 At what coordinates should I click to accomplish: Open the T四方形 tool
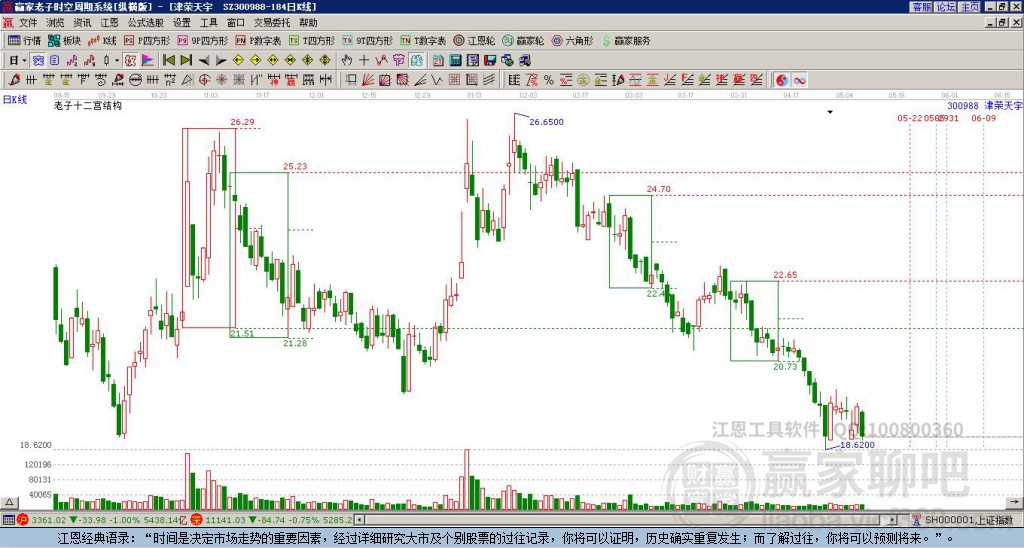(312, 40)
